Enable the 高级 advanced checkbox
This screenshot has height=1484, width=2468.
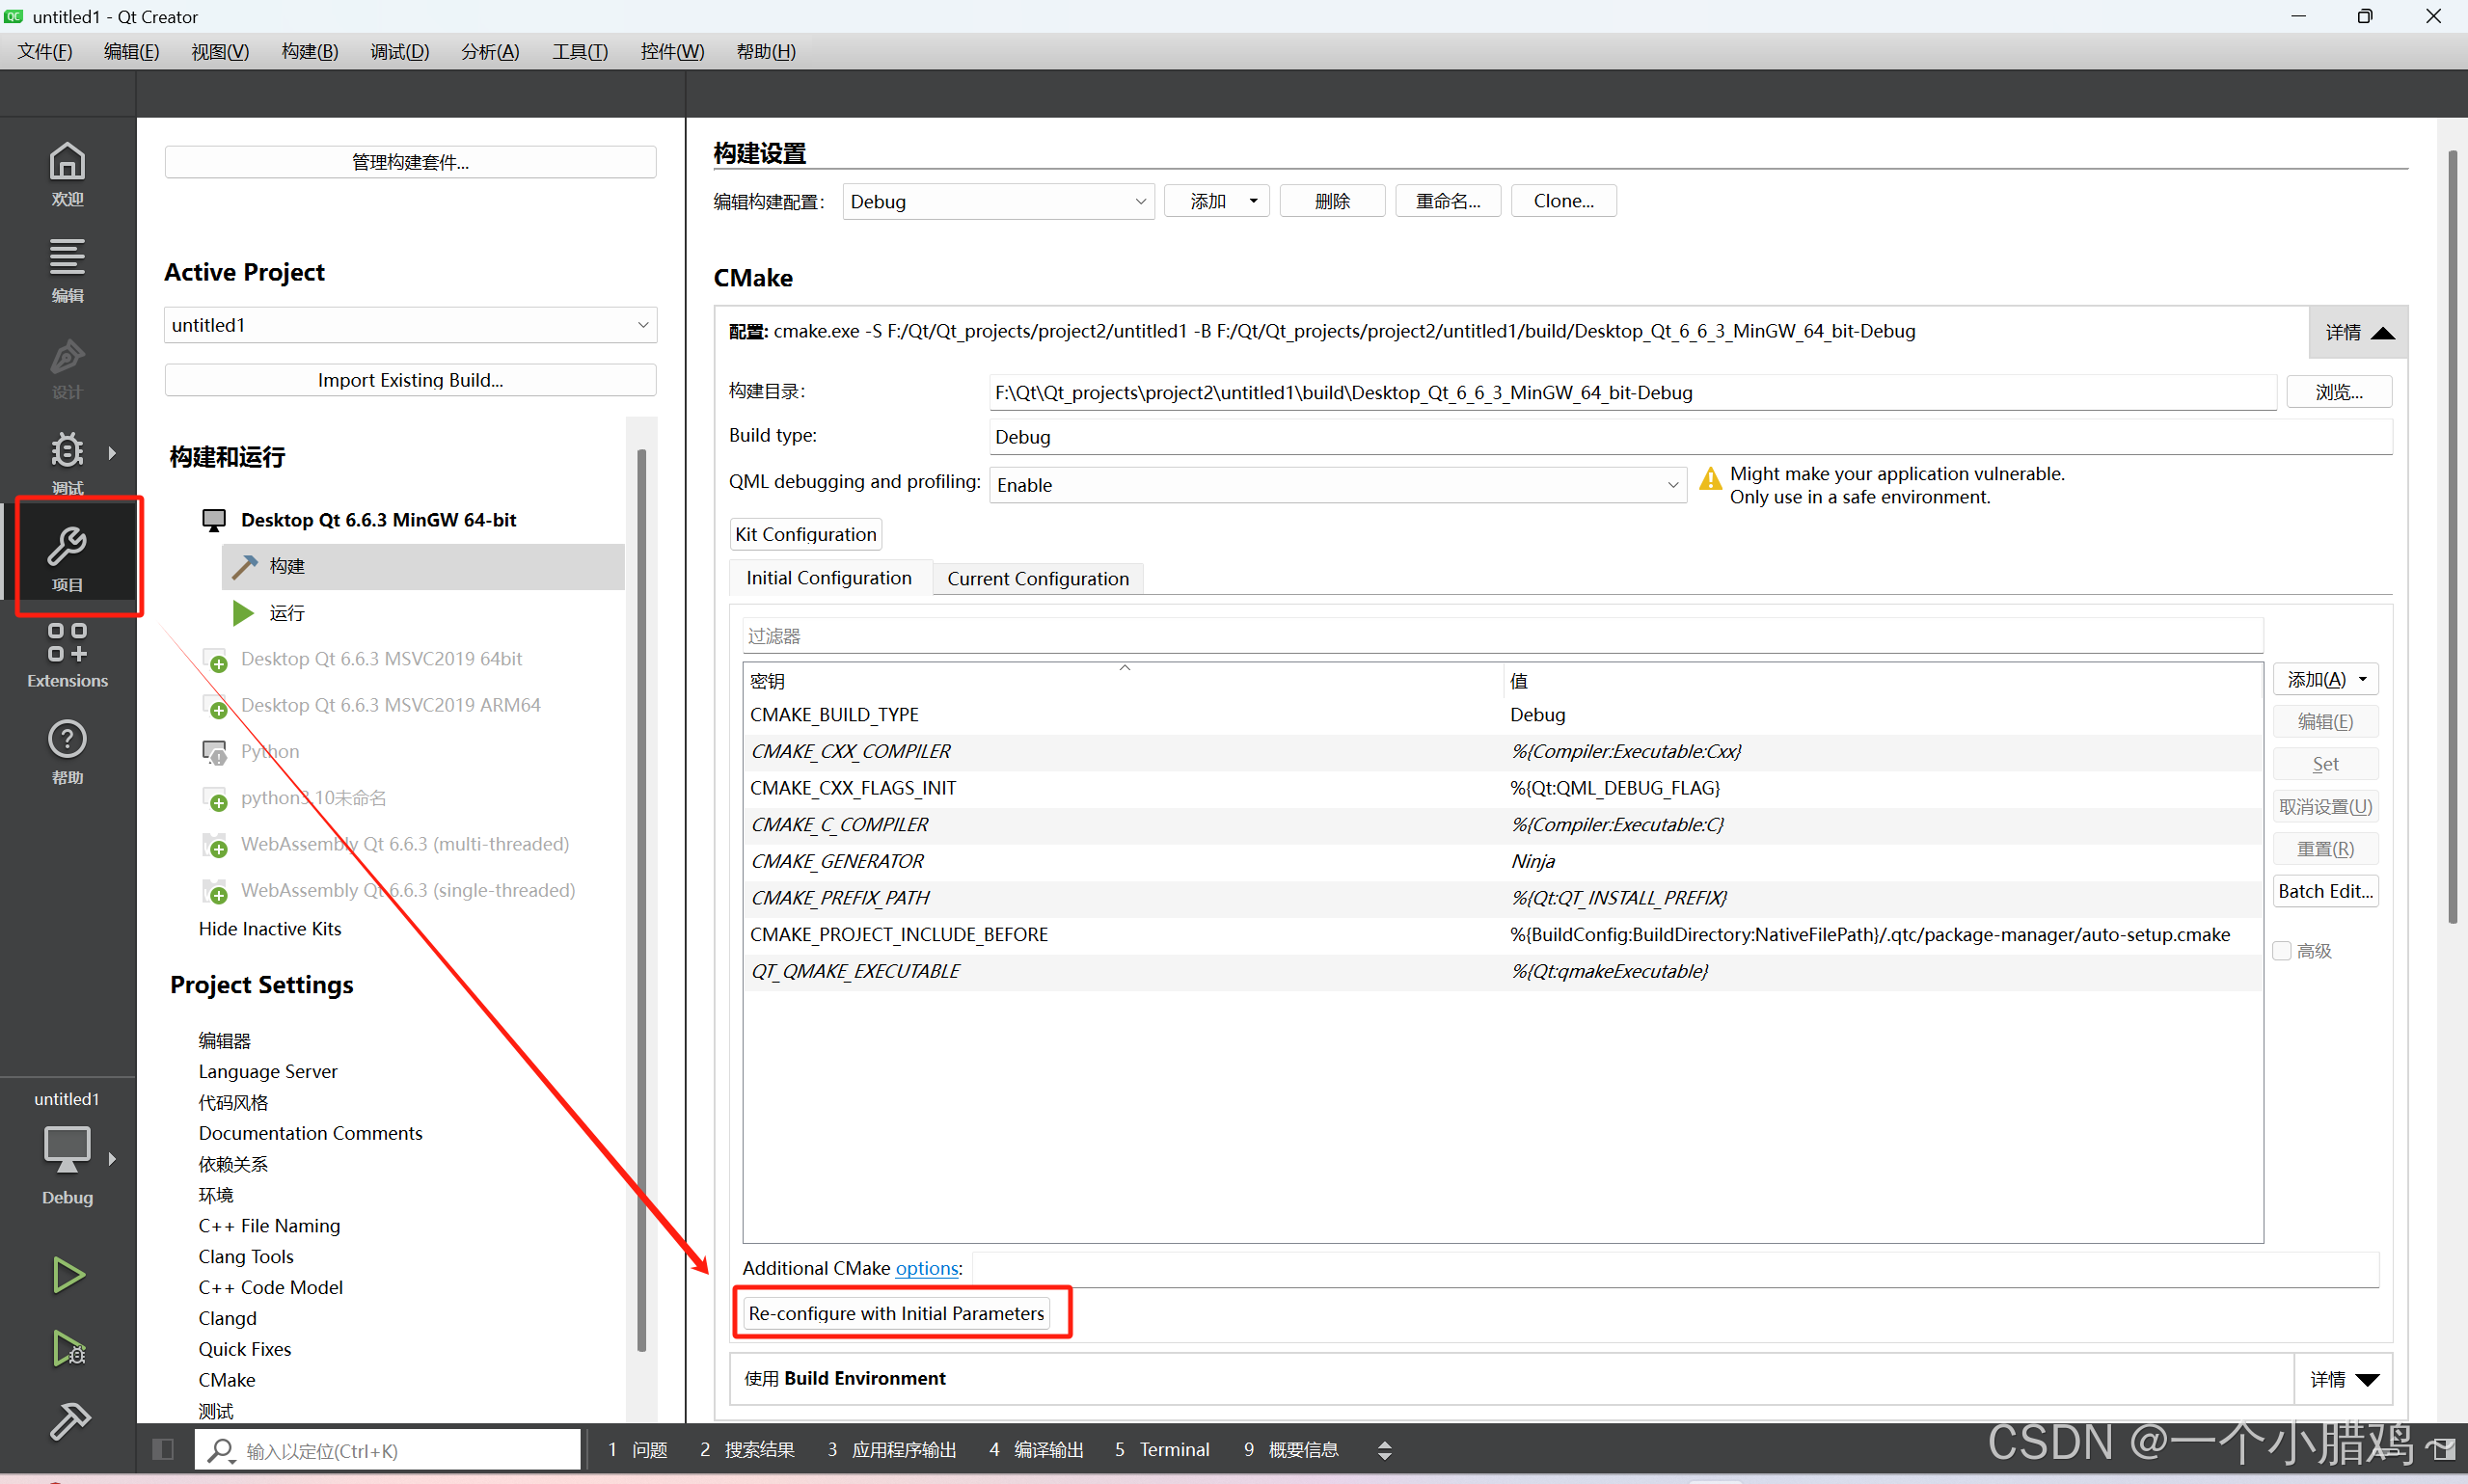click(x=2282, y=951)
